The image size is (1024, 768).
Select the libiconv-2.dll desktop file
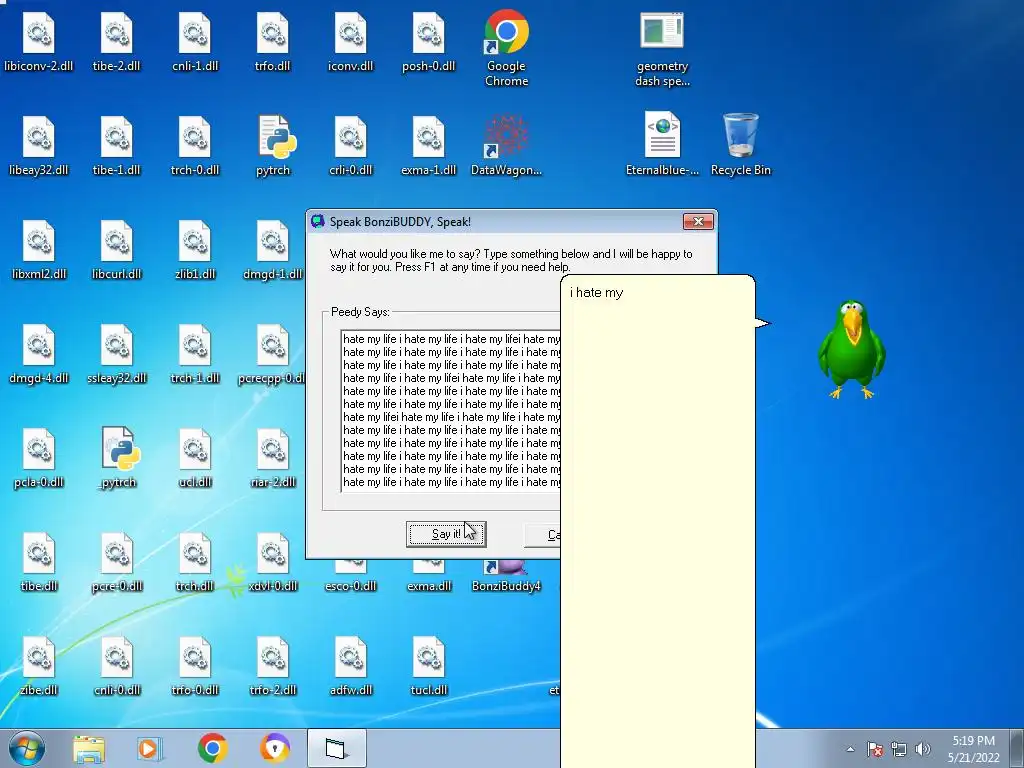click(x=39, y=42)
